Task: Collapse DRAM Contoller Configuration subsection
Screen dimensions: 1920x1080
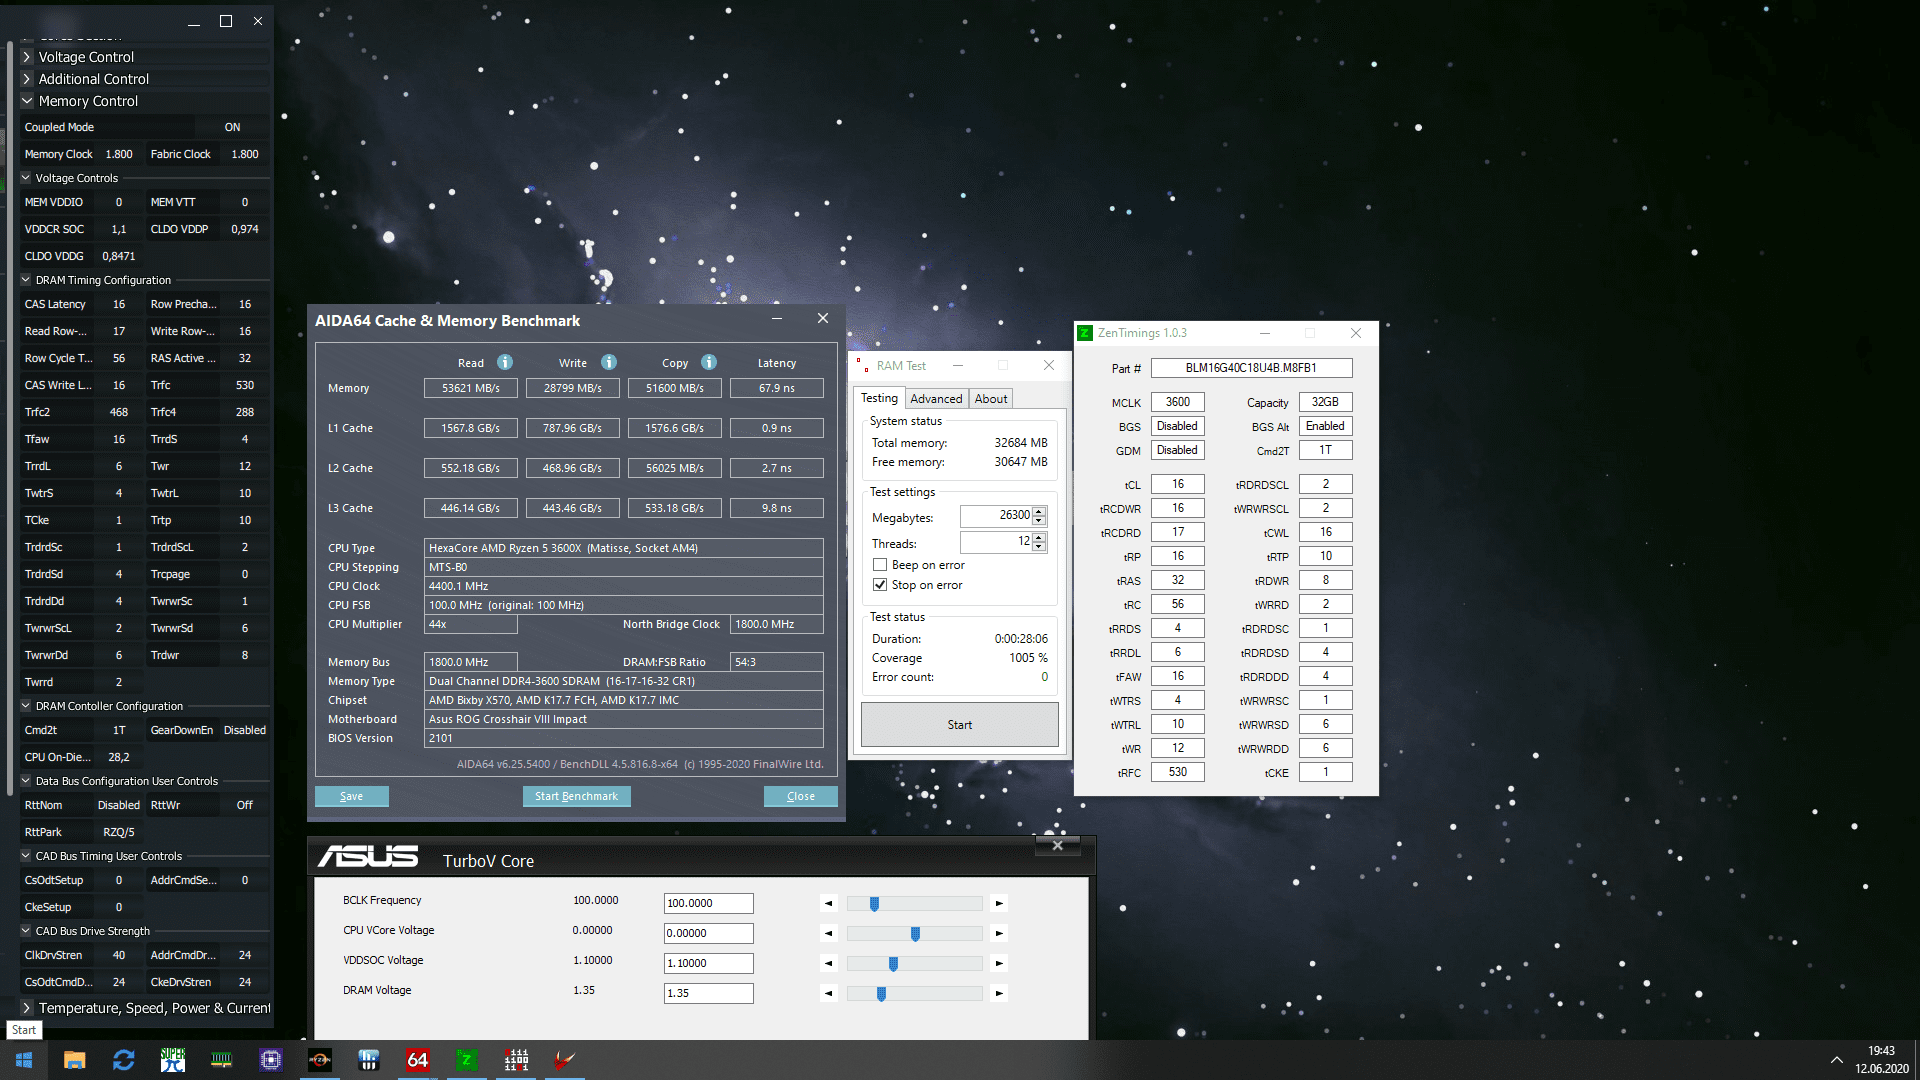Action: pos(26,706)
